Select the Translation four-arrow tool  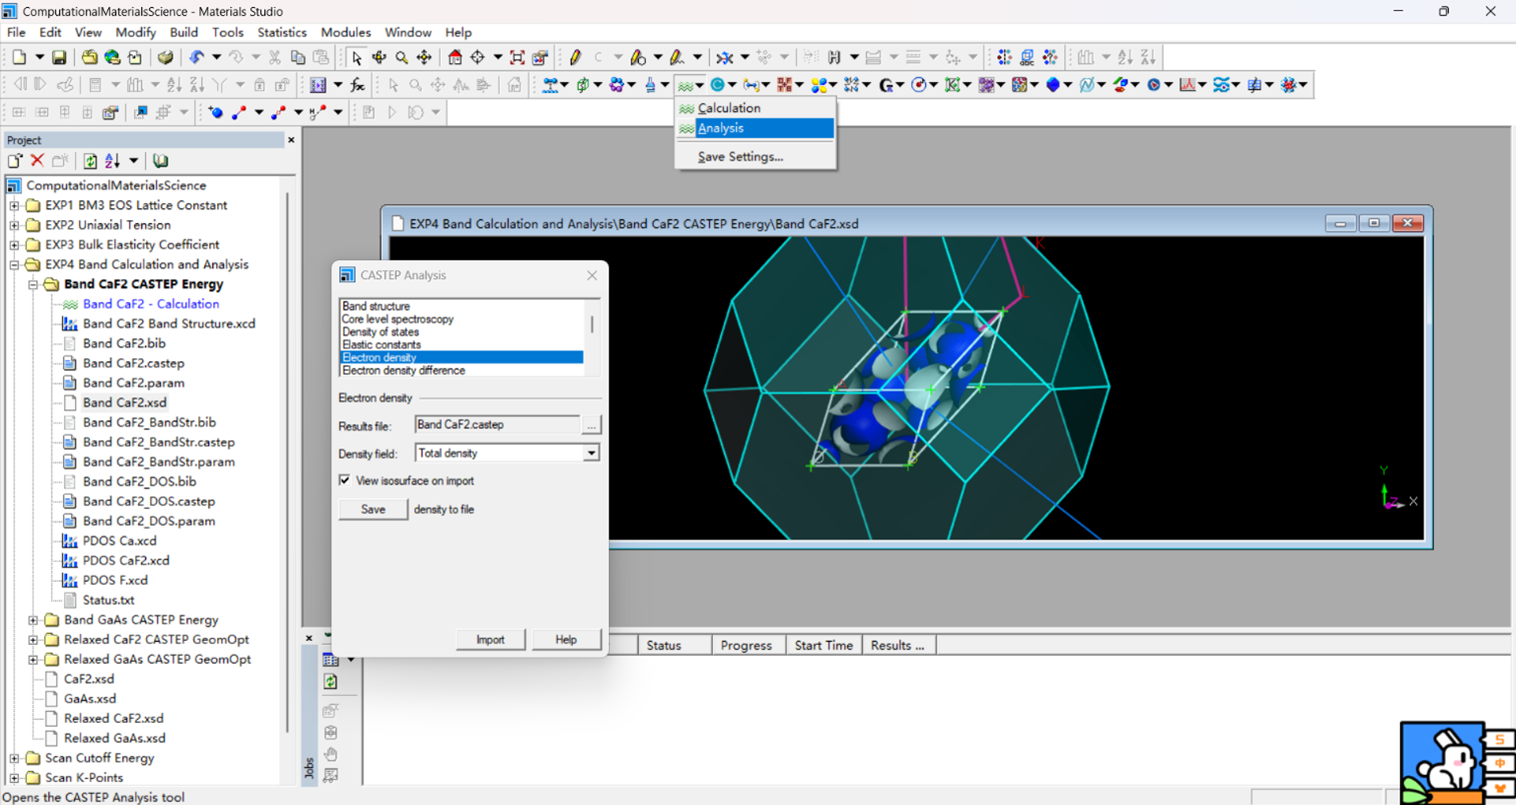tap(425, 58)
